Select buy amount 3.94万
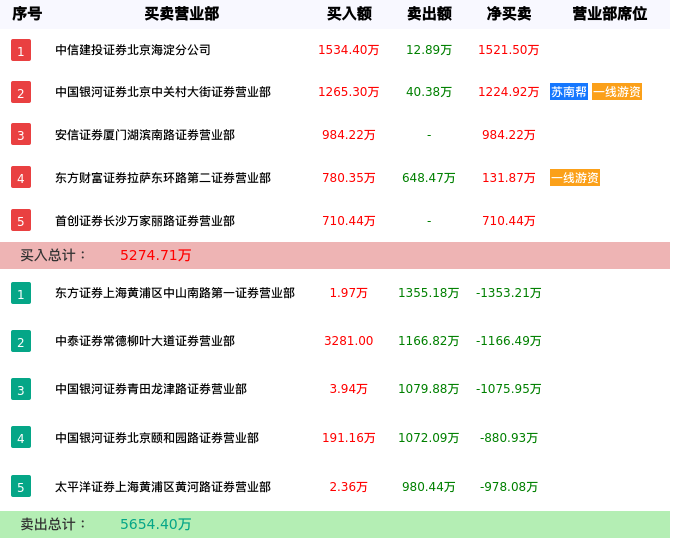 click(349, 389)
